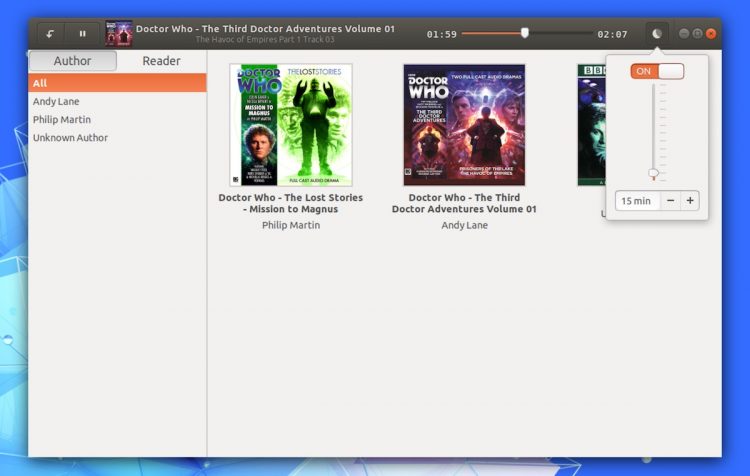Click the elapsed time 01:59
The image size is (750, 476).
click(x=441, y=34)
